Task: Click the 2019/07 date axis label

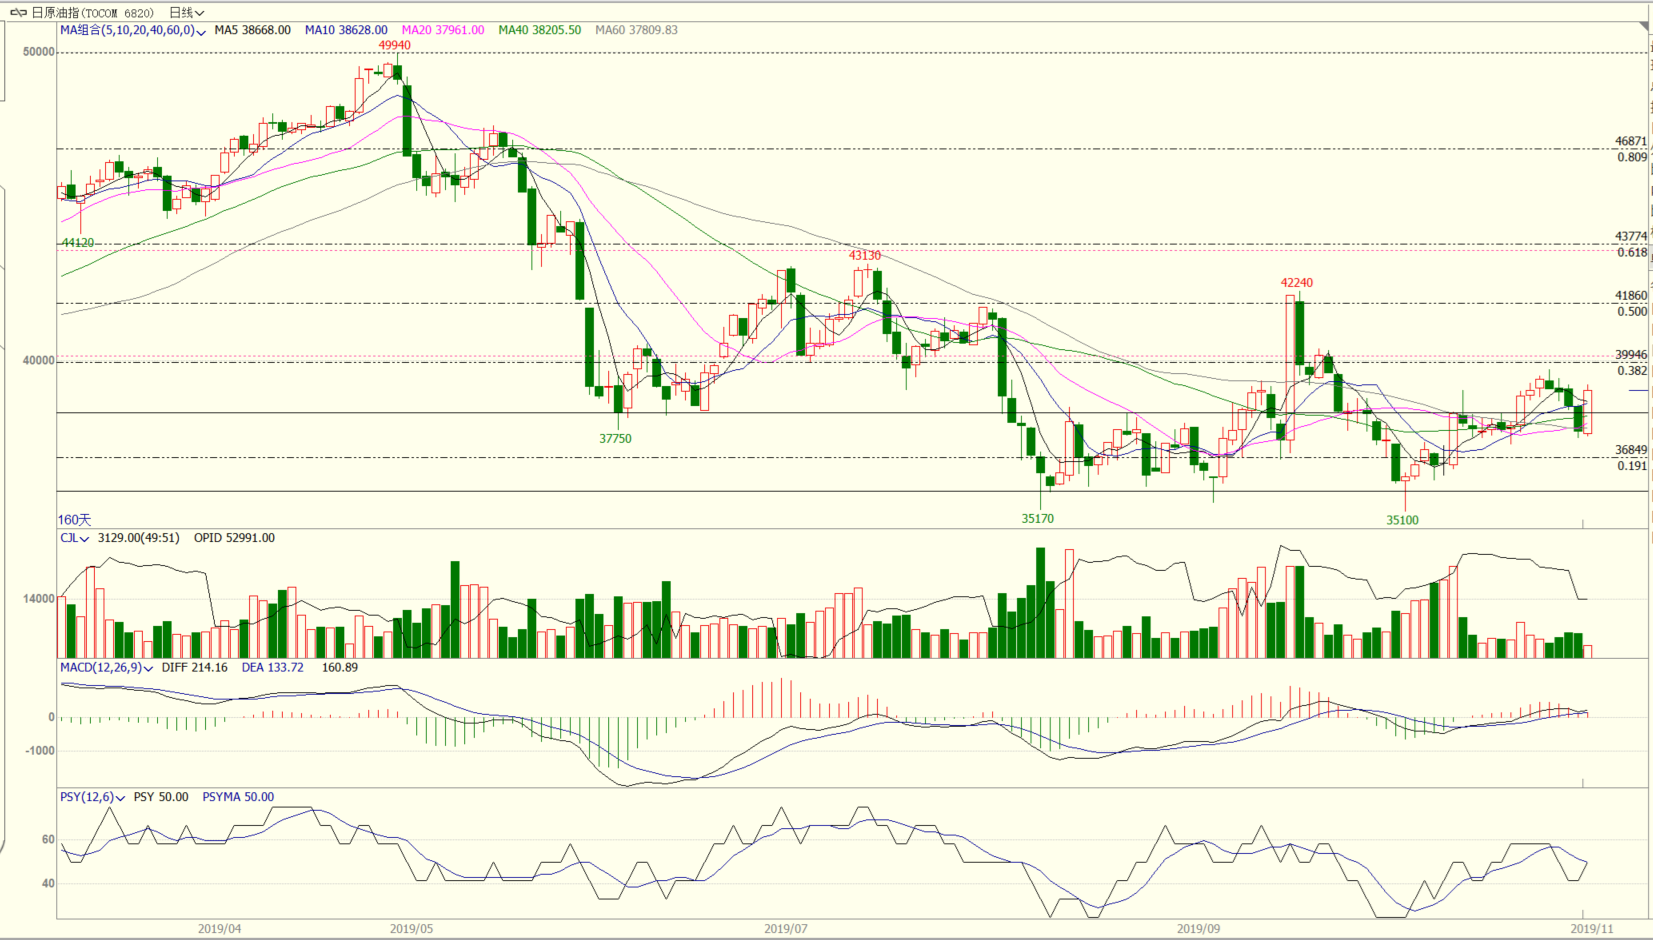Action: (x=786, y=929)
